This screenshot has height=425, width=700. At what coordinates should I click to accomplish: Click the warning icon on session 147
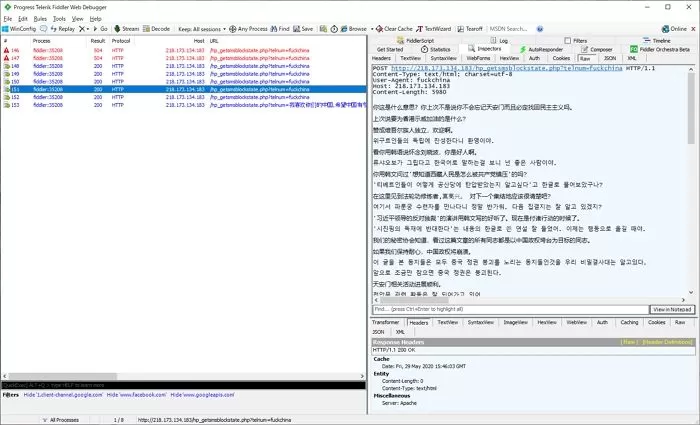[x=6, y=58]
